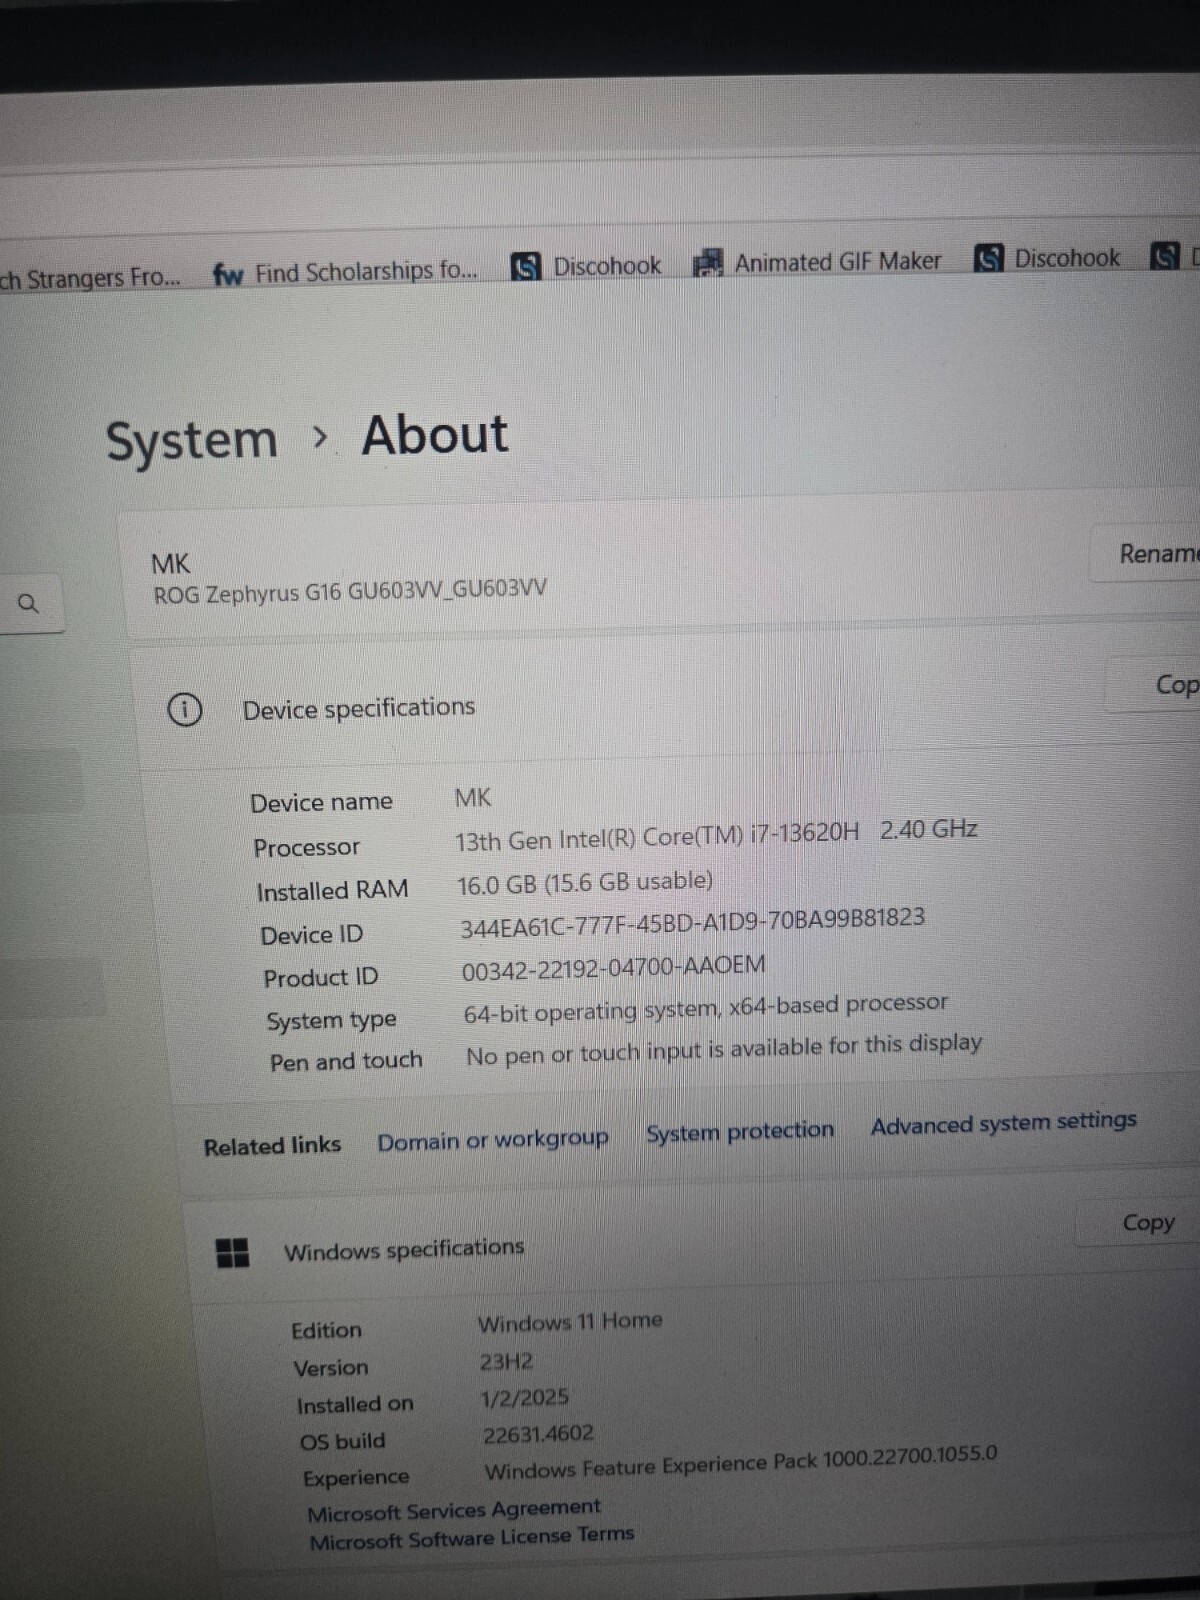Click the Related links label
Image resolution: width=1200 pixels, height=1600 pixels.
(x=272, y=1146)
